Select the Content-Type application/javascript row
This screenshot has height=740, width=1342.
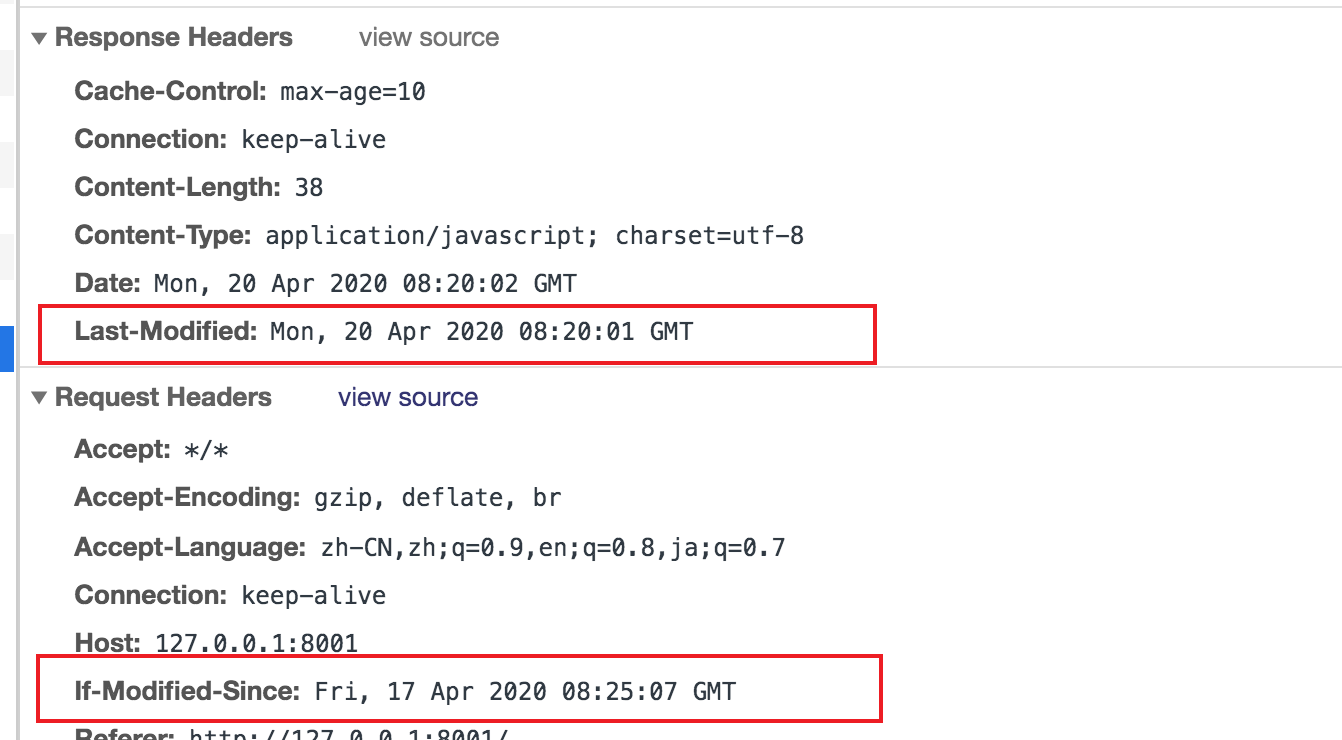pyautogui.click(x=439, y=236)
